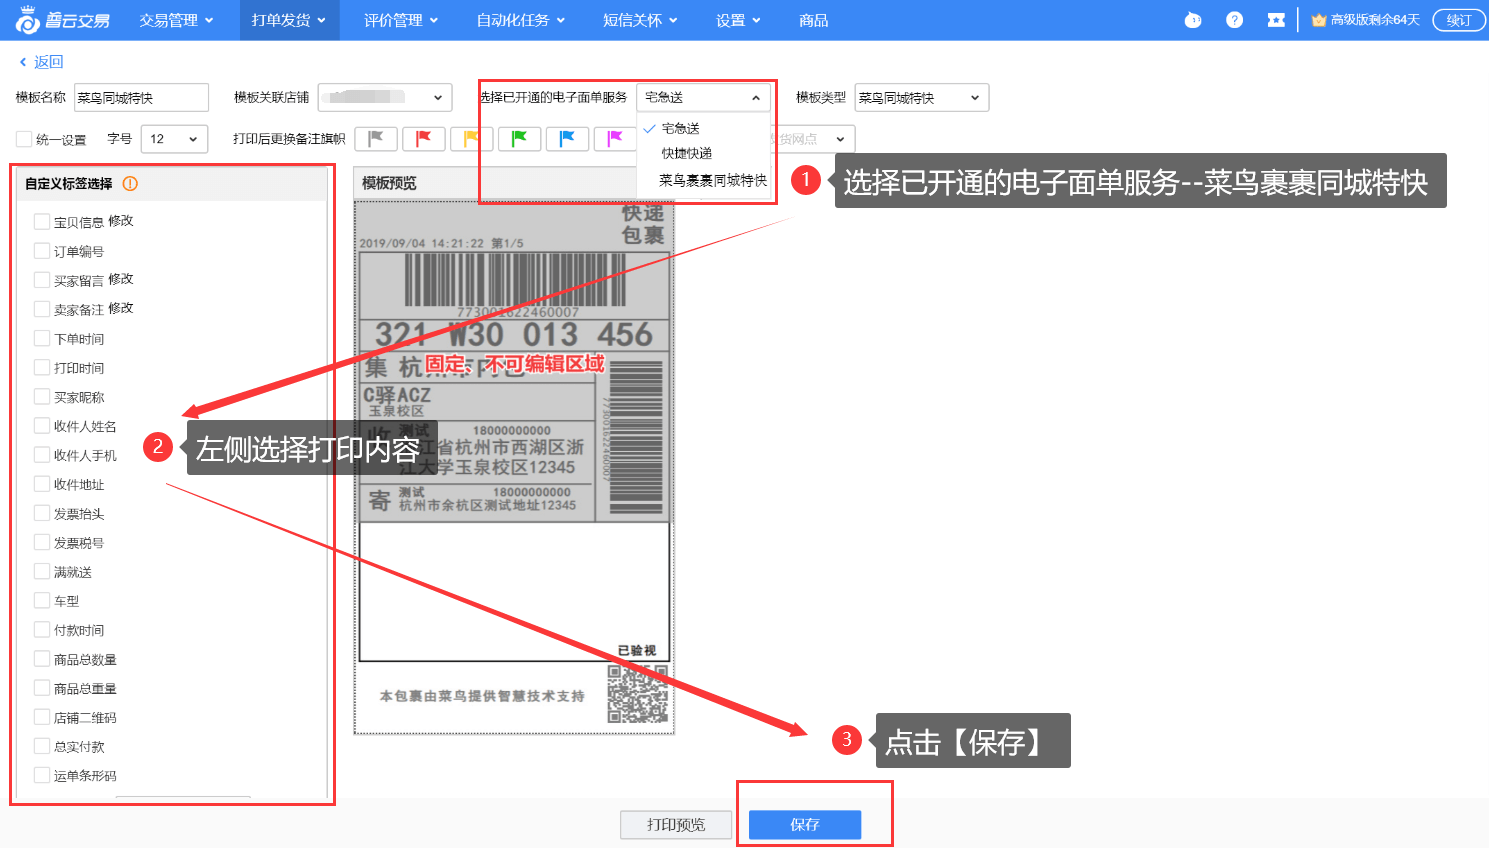Check the 订单编号 label option
Image resolution: width=1489 pixels, height=848 pixels.
click(x=42, y=250)
